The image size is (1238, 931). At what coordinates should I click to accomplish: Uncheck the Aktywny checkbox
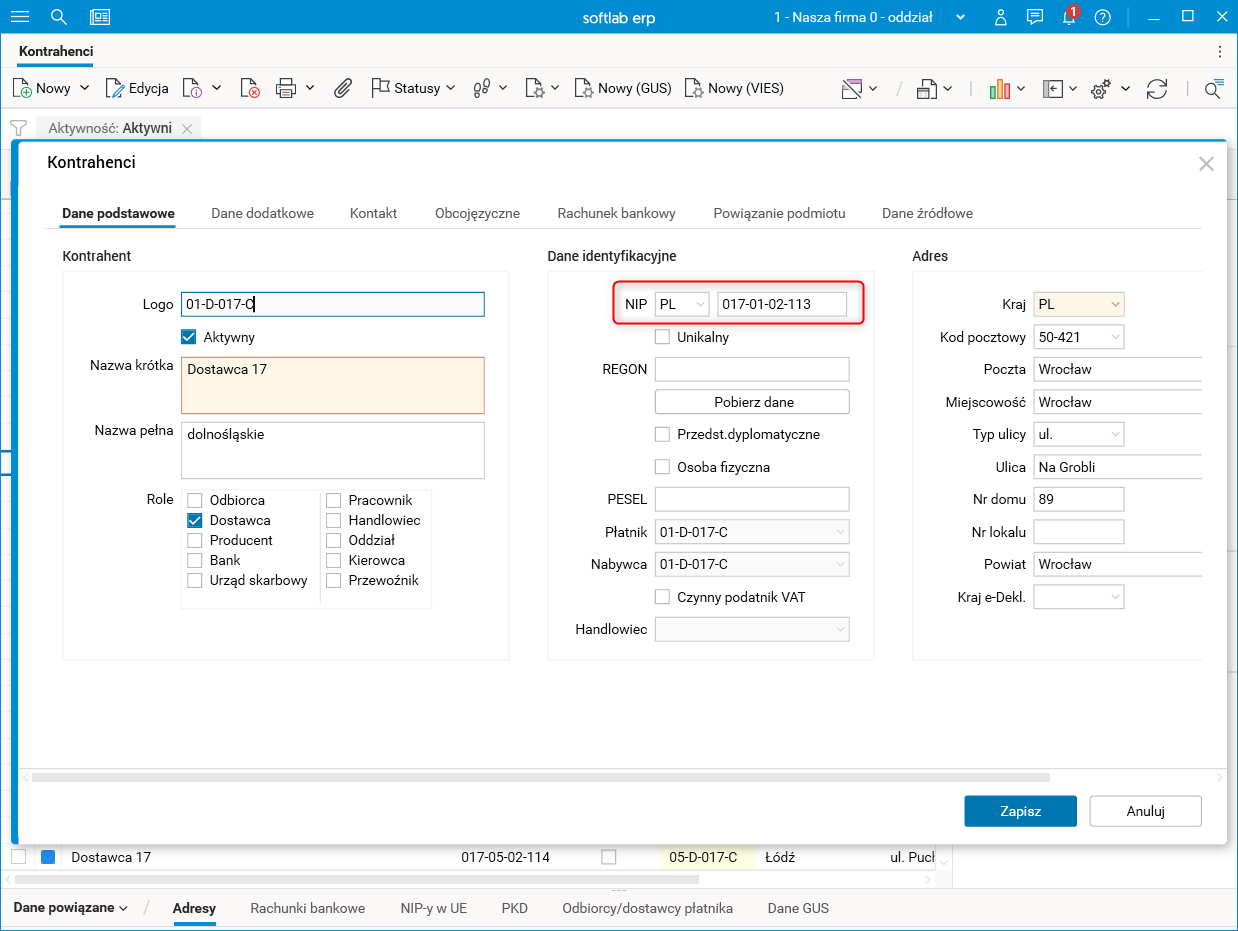(x=188, y=337)
